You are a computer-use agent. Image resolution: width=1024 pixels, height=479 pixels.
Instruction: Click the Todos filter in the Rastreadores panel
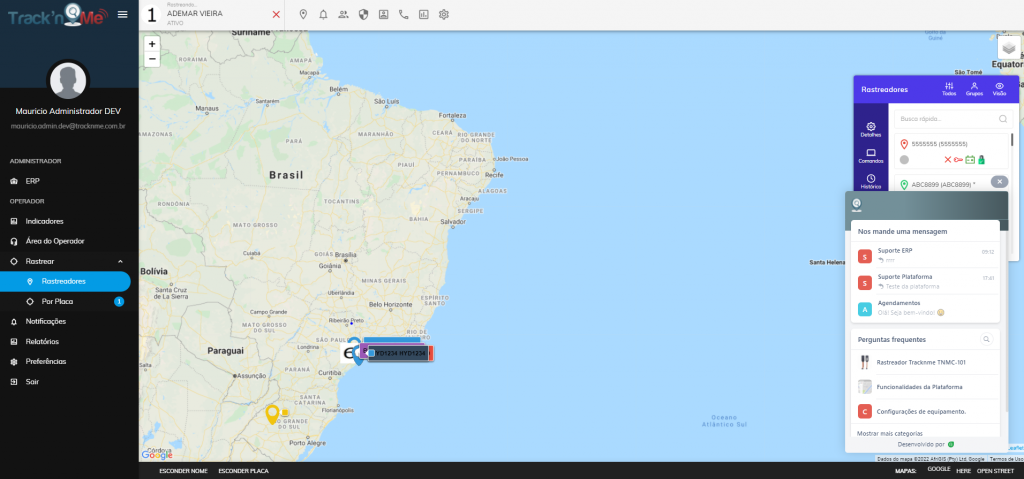click(x=949, y=89)
